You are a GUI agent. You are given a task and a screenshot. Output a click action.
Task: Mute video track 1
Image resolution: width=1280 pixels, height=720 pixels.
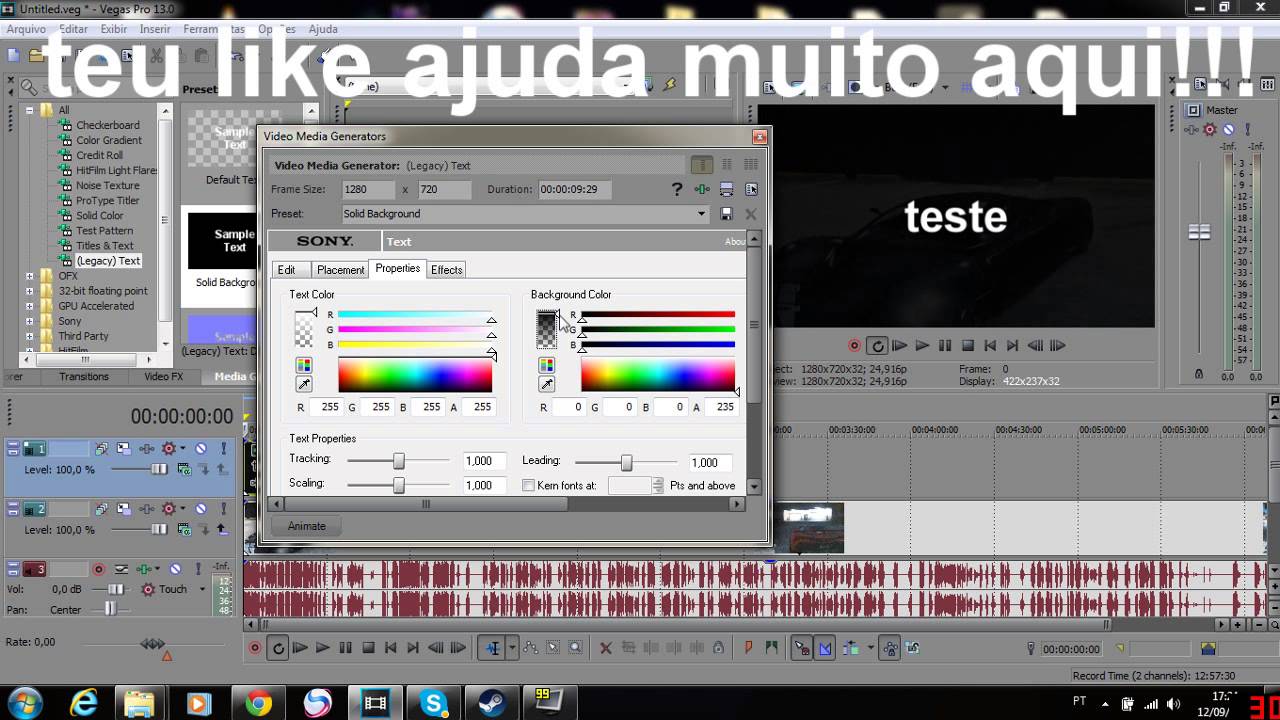[200, 449]
